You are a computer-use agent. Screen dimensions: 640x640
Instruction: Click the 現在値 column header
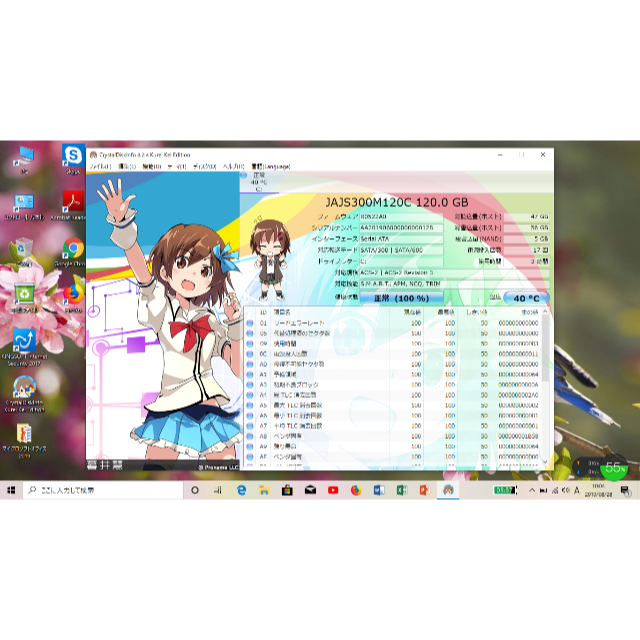pyautogui.click(x=407, y=312)
